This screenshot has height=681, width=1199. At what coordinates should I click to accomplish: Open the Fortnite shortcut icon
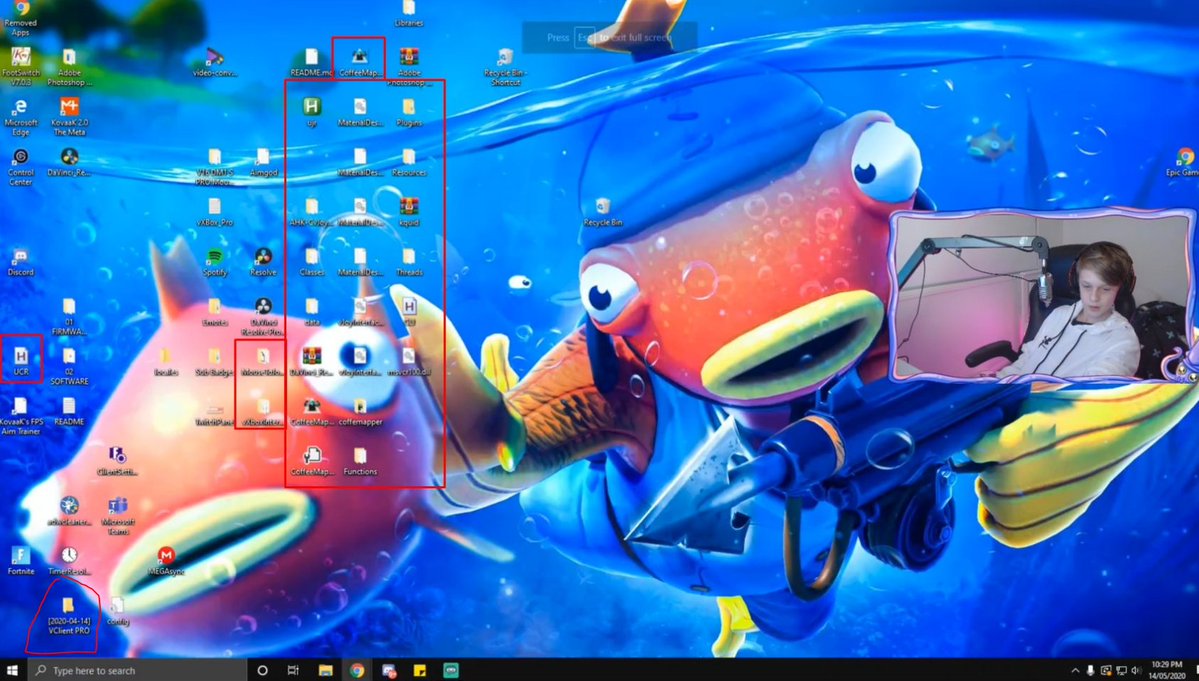point(20,556)
